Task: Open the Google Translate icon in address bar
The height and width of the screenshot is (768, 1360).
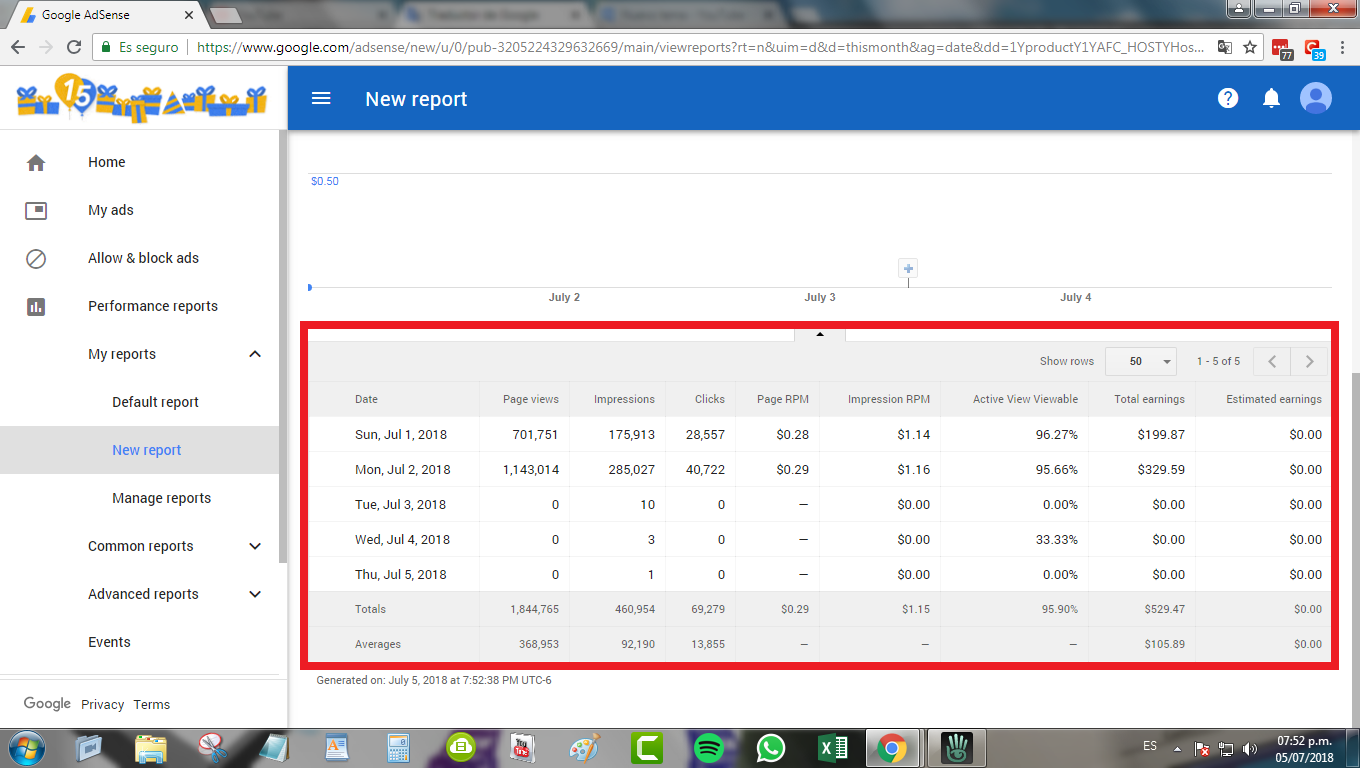Action: pyautogui.click(x=1225, y=47)
